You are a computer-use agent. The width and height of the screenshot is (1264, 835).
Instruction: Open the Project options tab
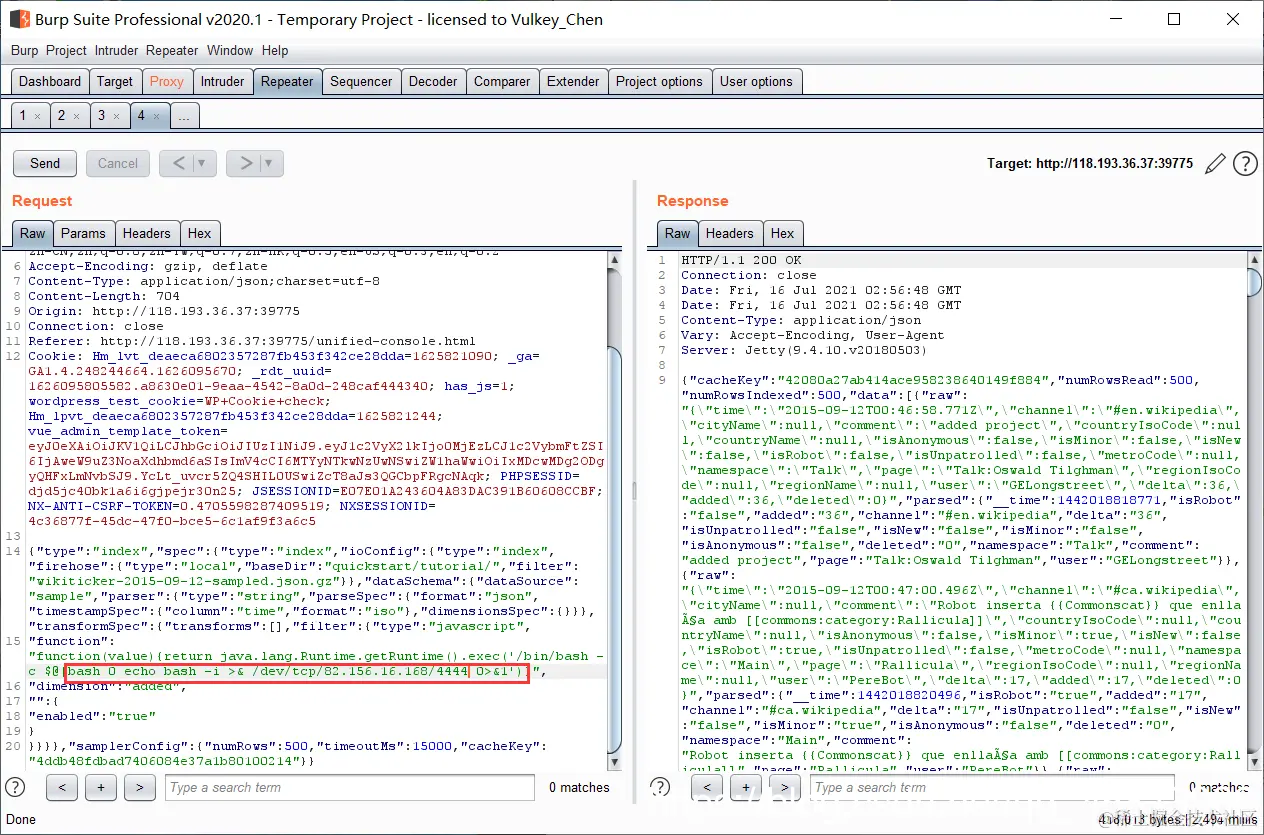[x=659, y=82]
